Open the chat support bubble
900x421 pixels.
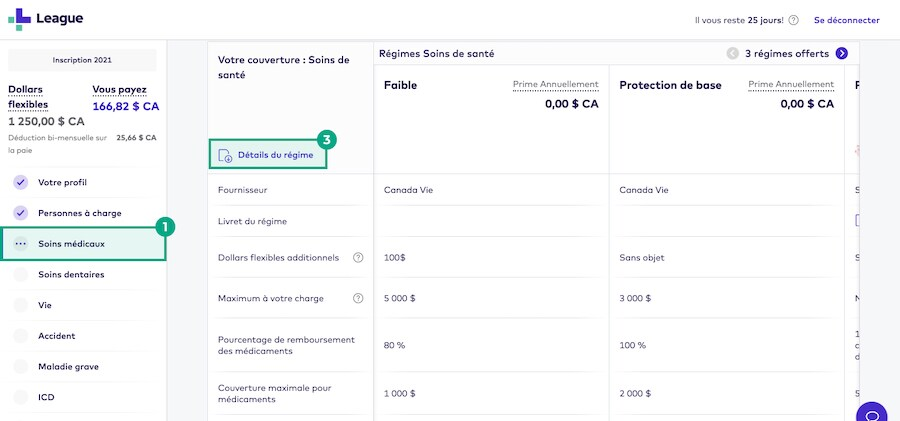[872, 414]
